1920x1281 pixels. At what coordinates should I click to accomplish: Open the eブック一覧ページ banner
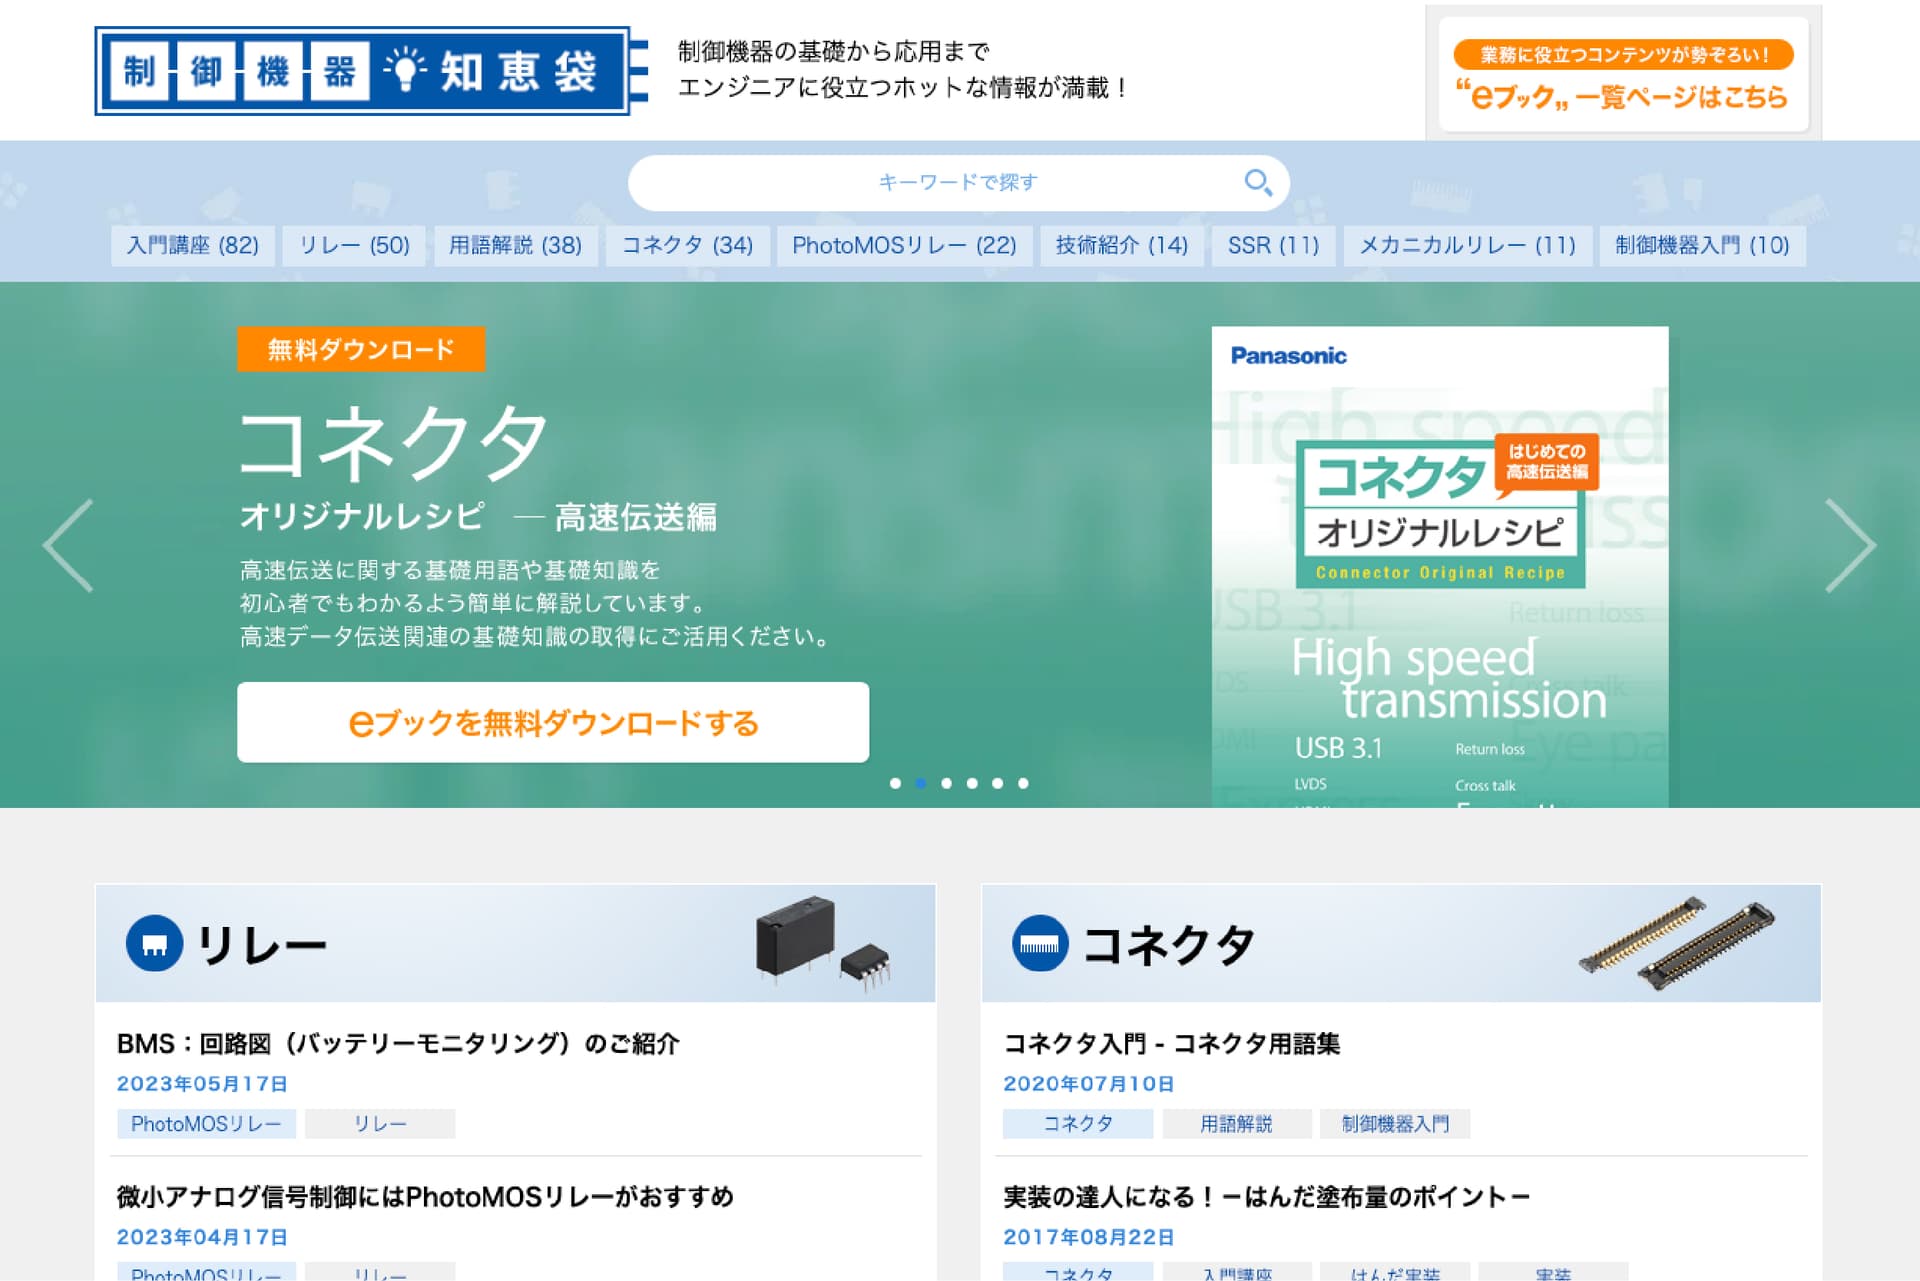[1623, 75]
